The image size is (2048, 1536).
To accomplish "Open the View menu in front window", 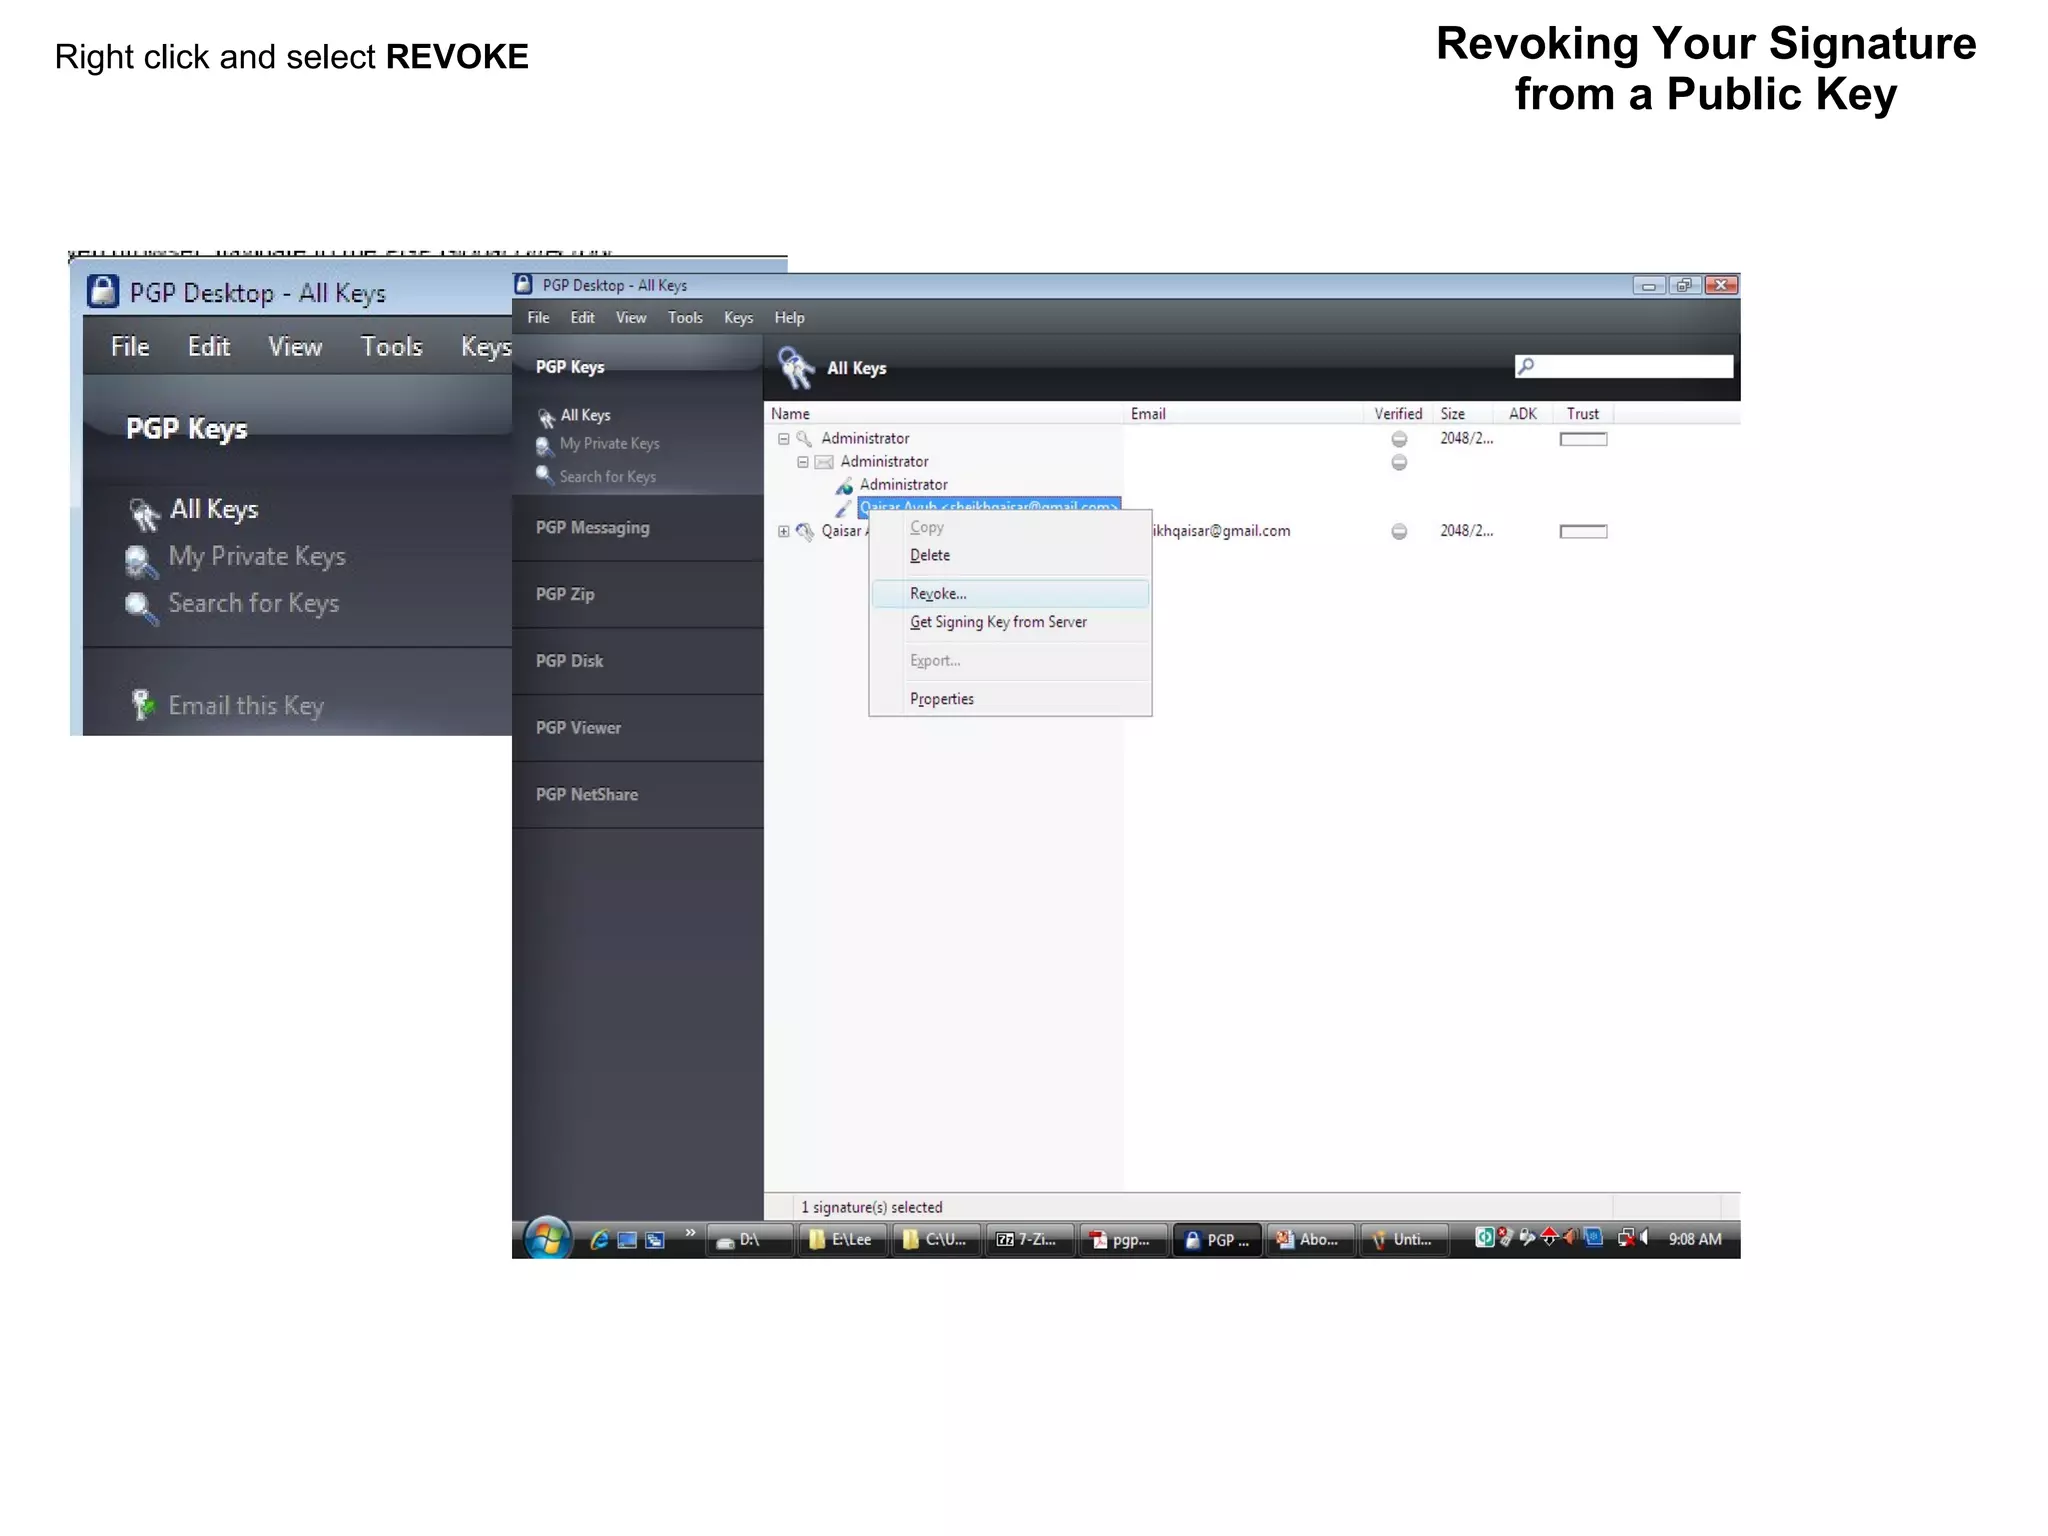I will coord(630,318).
